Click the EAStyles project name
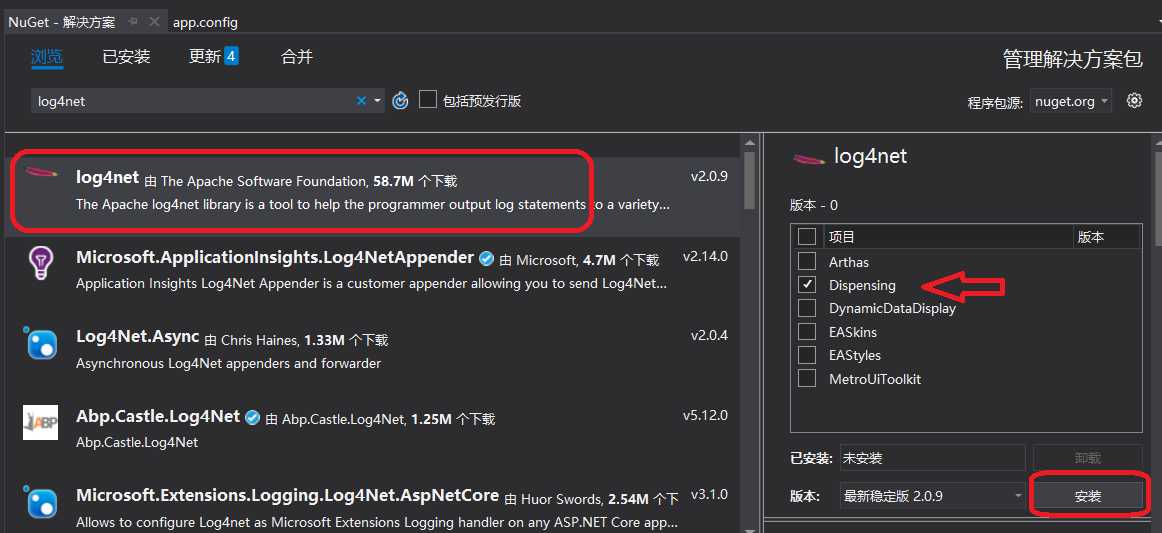1162x533 pixels. [x=854, y=356]
